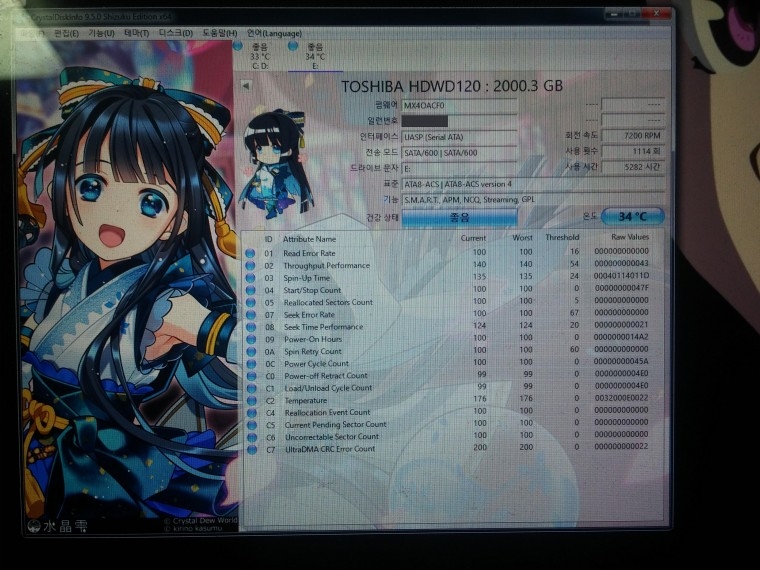Viewport: 760px width, 570px height.
Task: Click the status icon for Power Cycle Count
Action: click(x=251, y=364)
